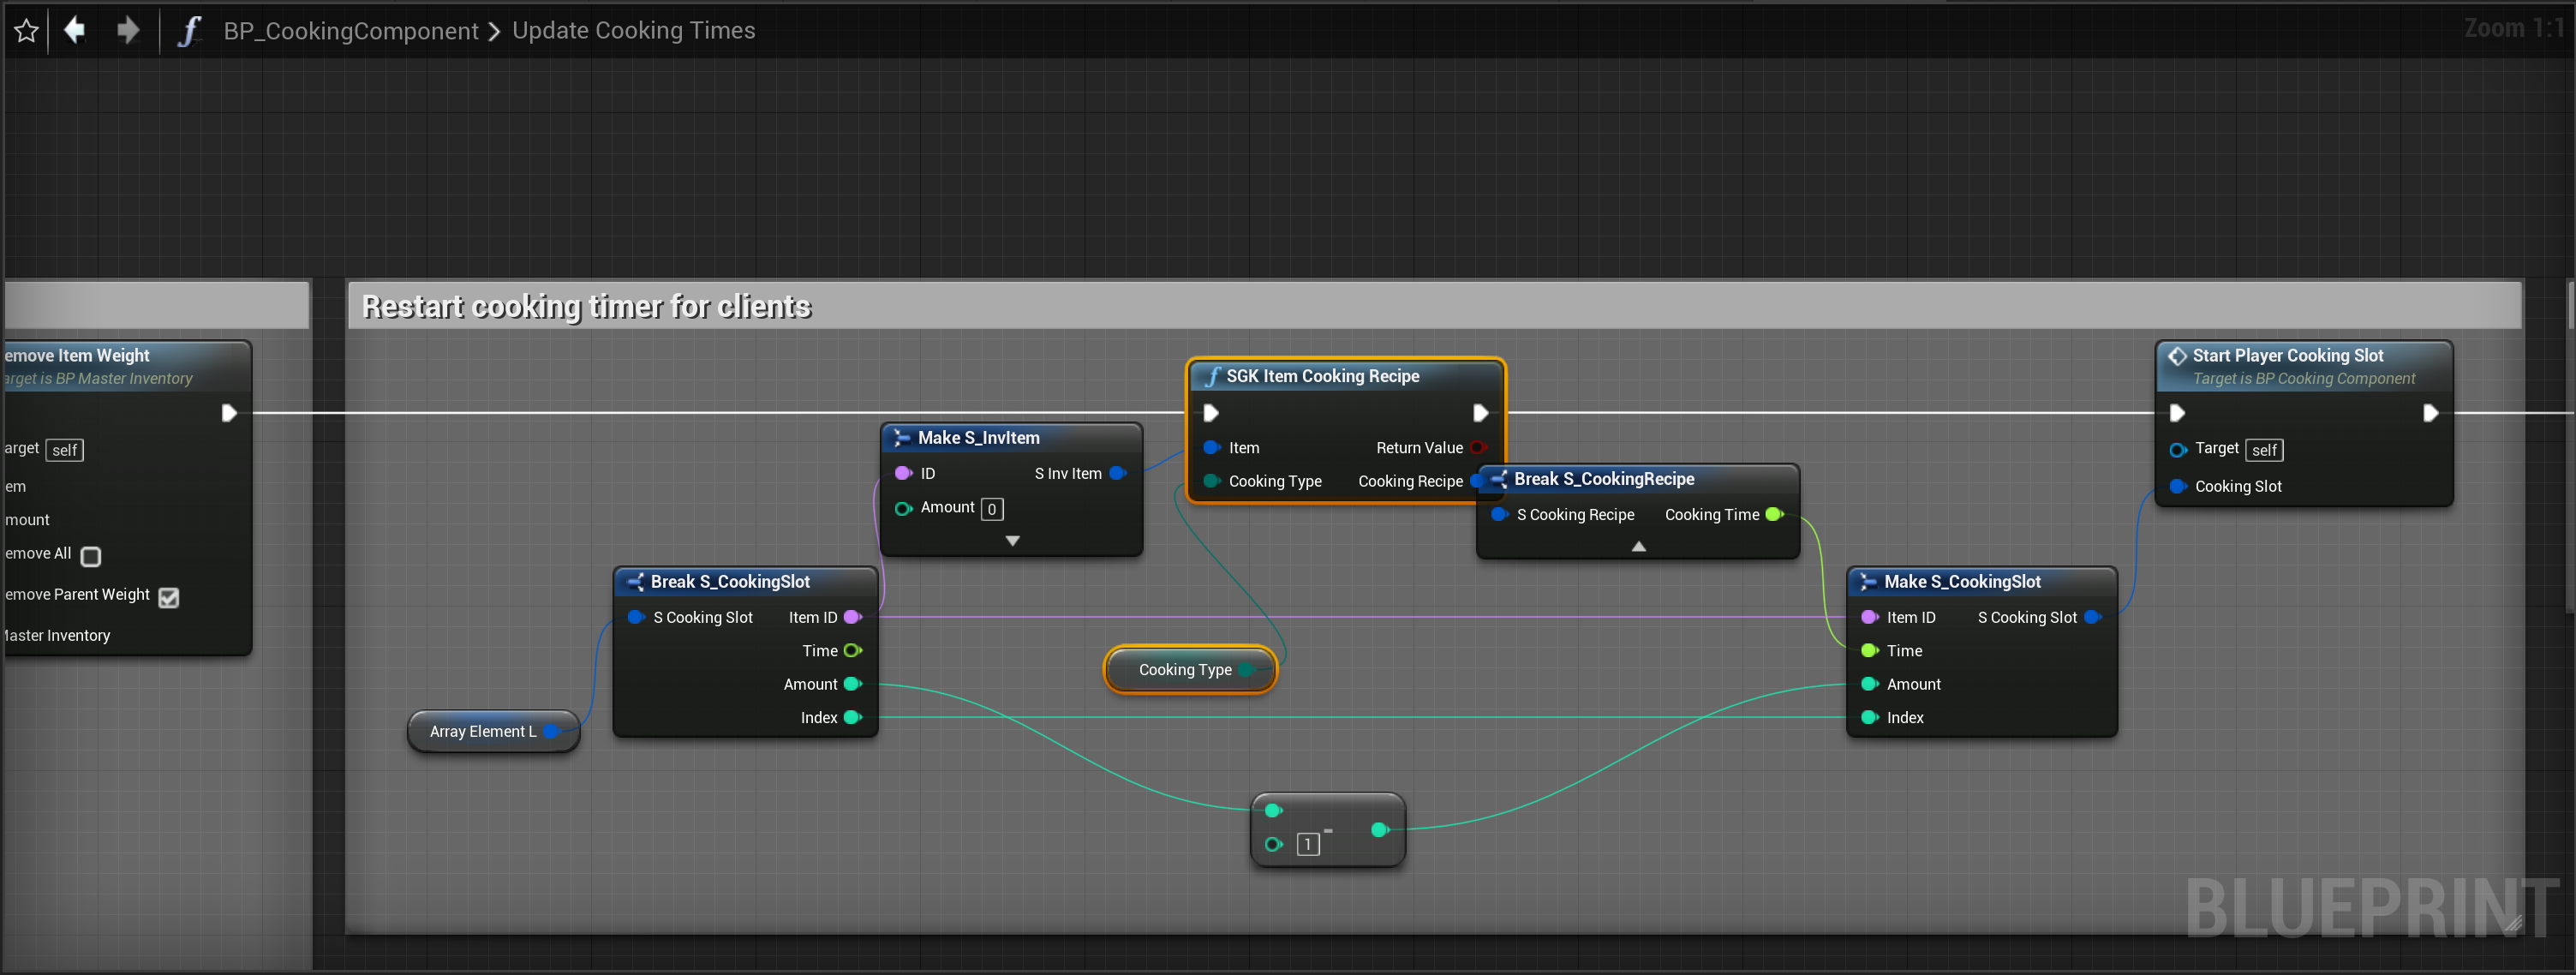Open the BP_CookingComponent breadcrumb
2576x975 pixels.
350,31
